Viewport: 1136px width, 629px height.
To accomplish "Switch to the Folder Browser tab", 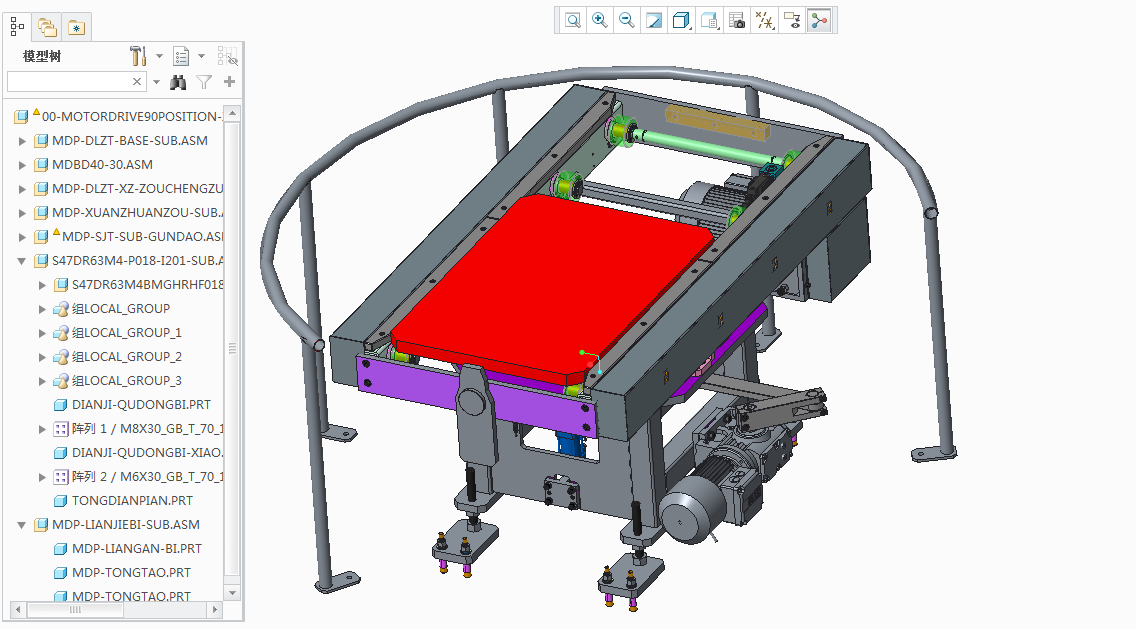I will point(46,26).
